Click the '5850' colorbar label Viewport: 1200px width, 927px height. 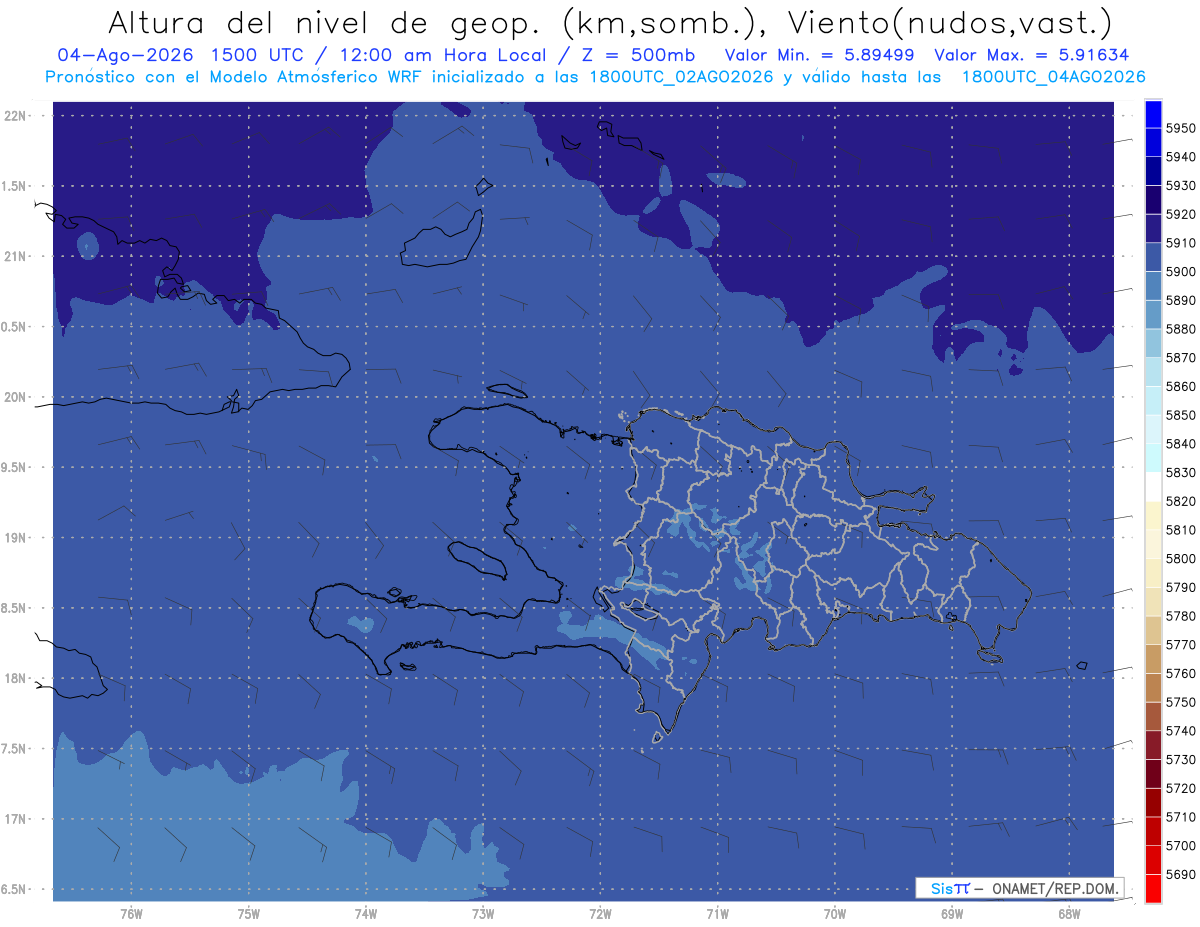1180,415
